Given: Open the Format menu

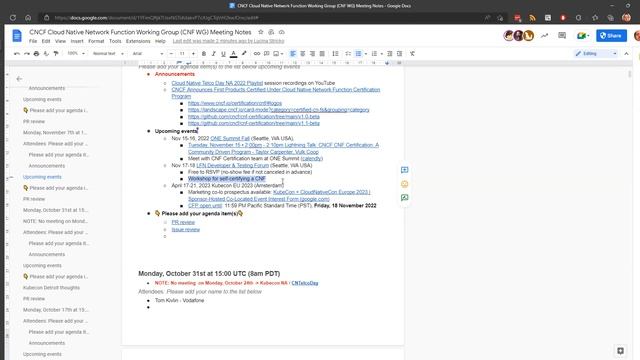Looking at the screenshot, I should point(96,41).
